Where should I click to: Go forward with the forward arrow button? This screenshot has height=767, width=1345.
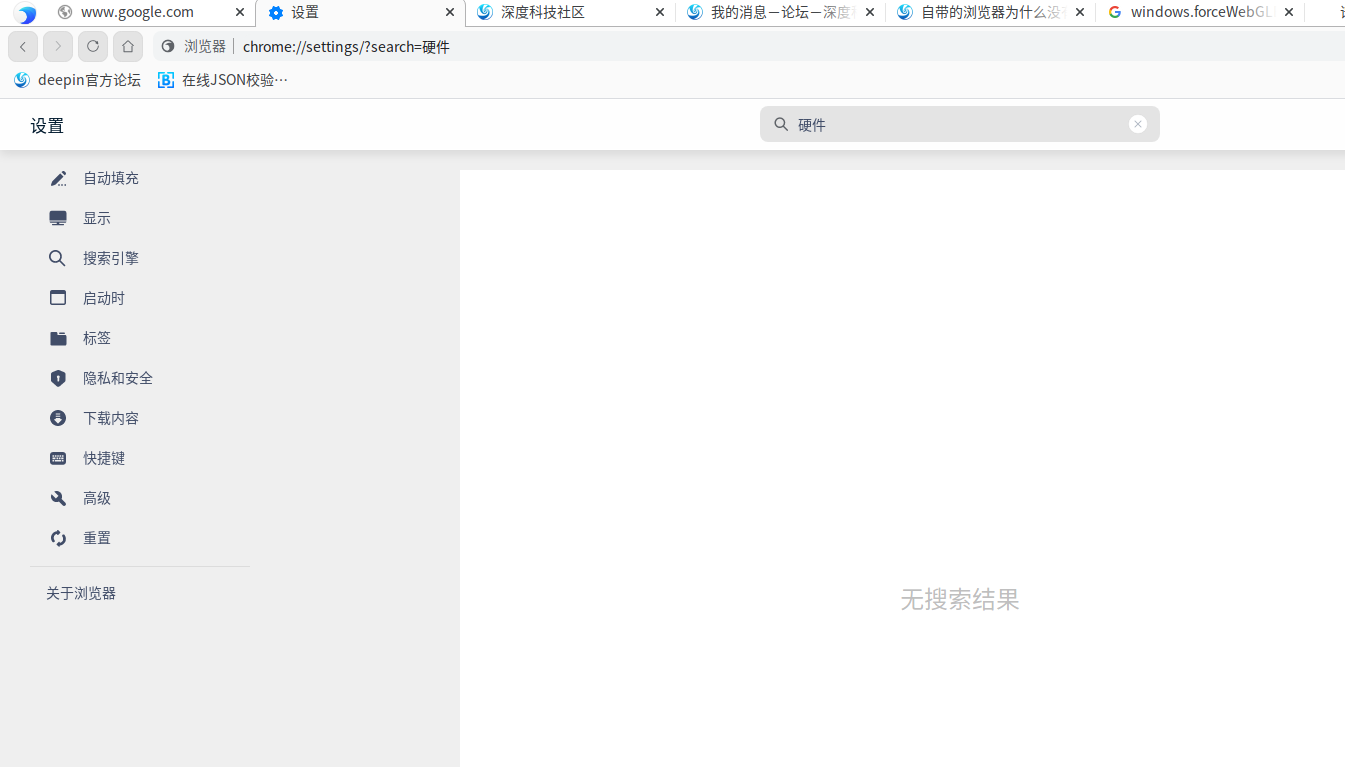click(58, 46)
